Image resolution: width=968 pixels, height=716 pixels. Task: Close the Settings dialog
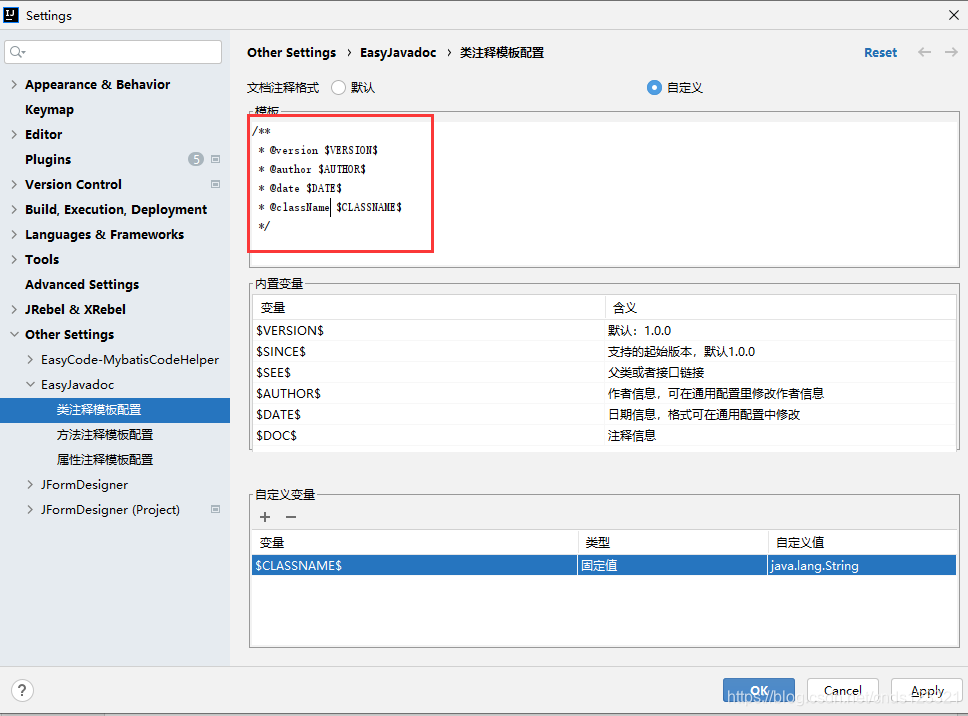coord(953,15)
